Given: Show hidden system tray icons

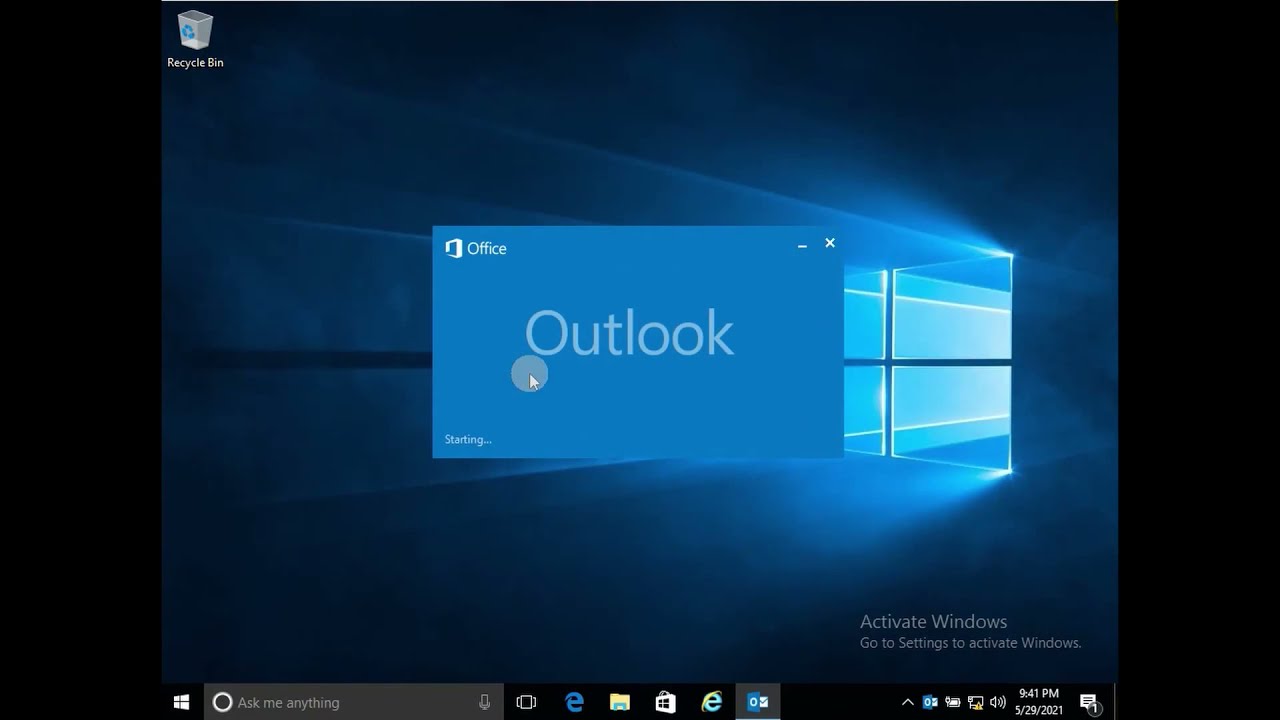Looking at the screenshot, I should tap(907, 702).
